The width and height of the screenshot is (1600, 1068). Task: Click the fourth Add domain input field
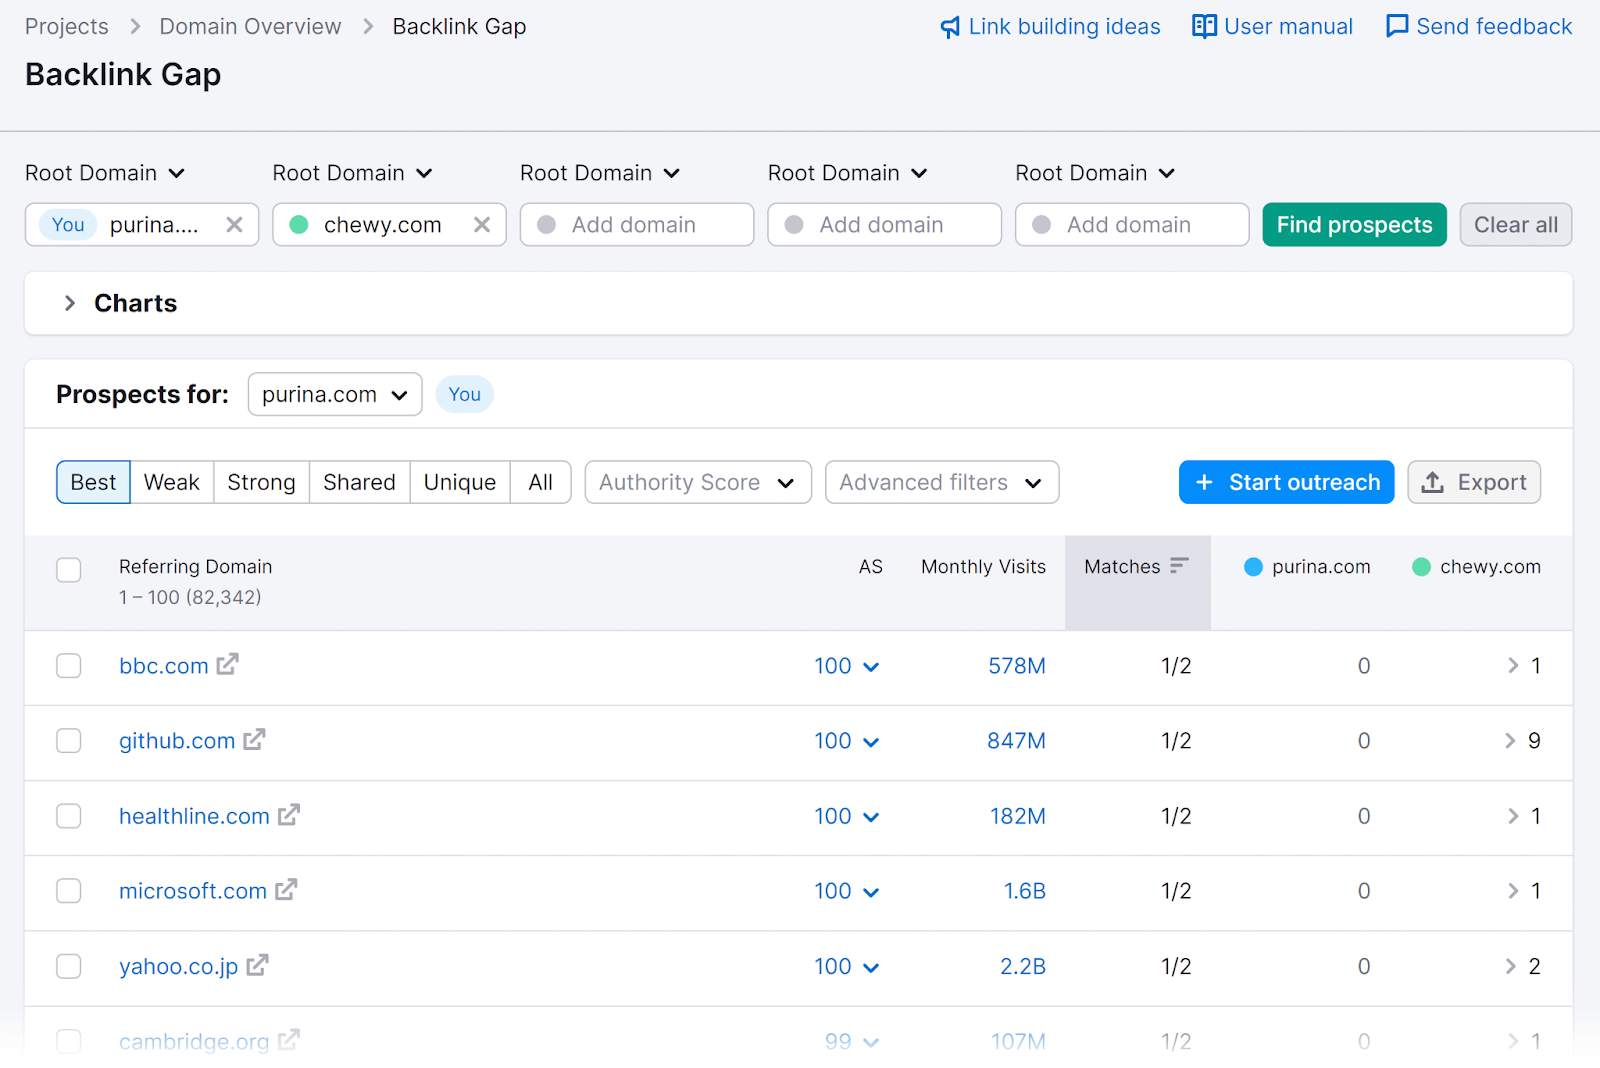(x=885, y=225)
